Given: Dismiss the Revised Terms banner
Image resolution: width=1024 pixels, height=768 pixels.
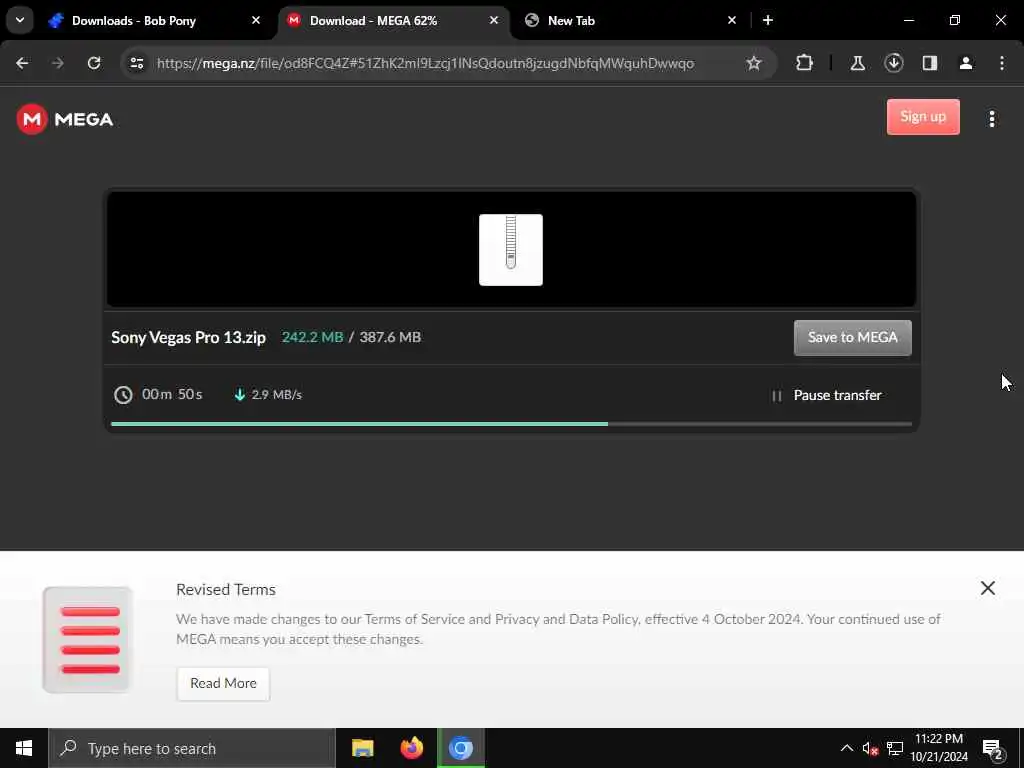Looking at the screenshot, I should tap(987, 588).
